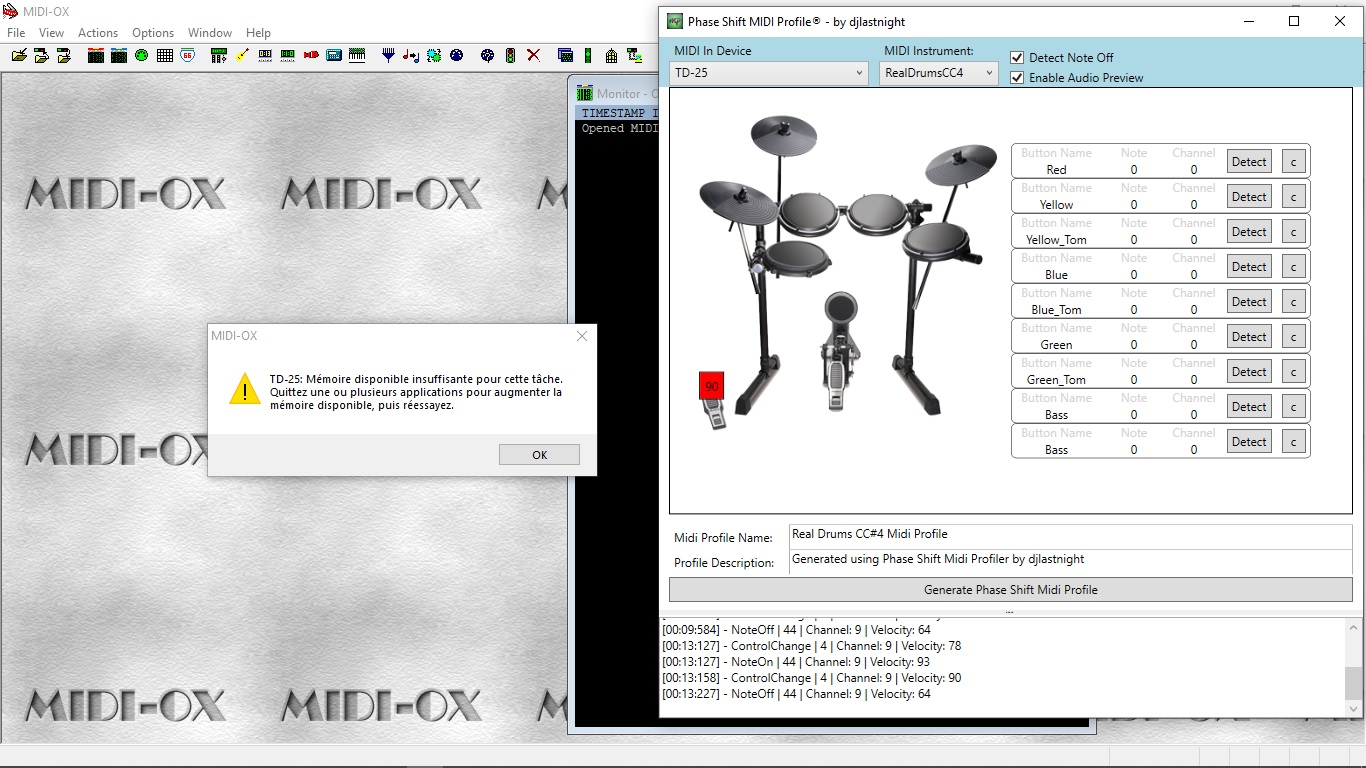Click the yellow warning triangle in MIDI-OX dialog

244,389
